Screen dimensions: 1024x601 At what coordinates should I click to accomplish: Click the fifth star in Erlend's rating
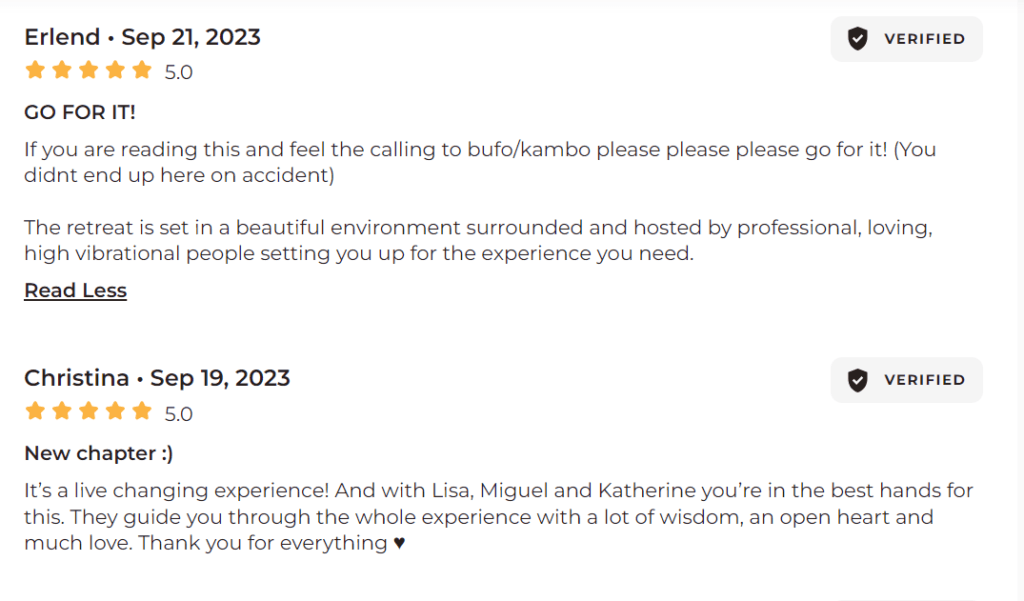141,71
